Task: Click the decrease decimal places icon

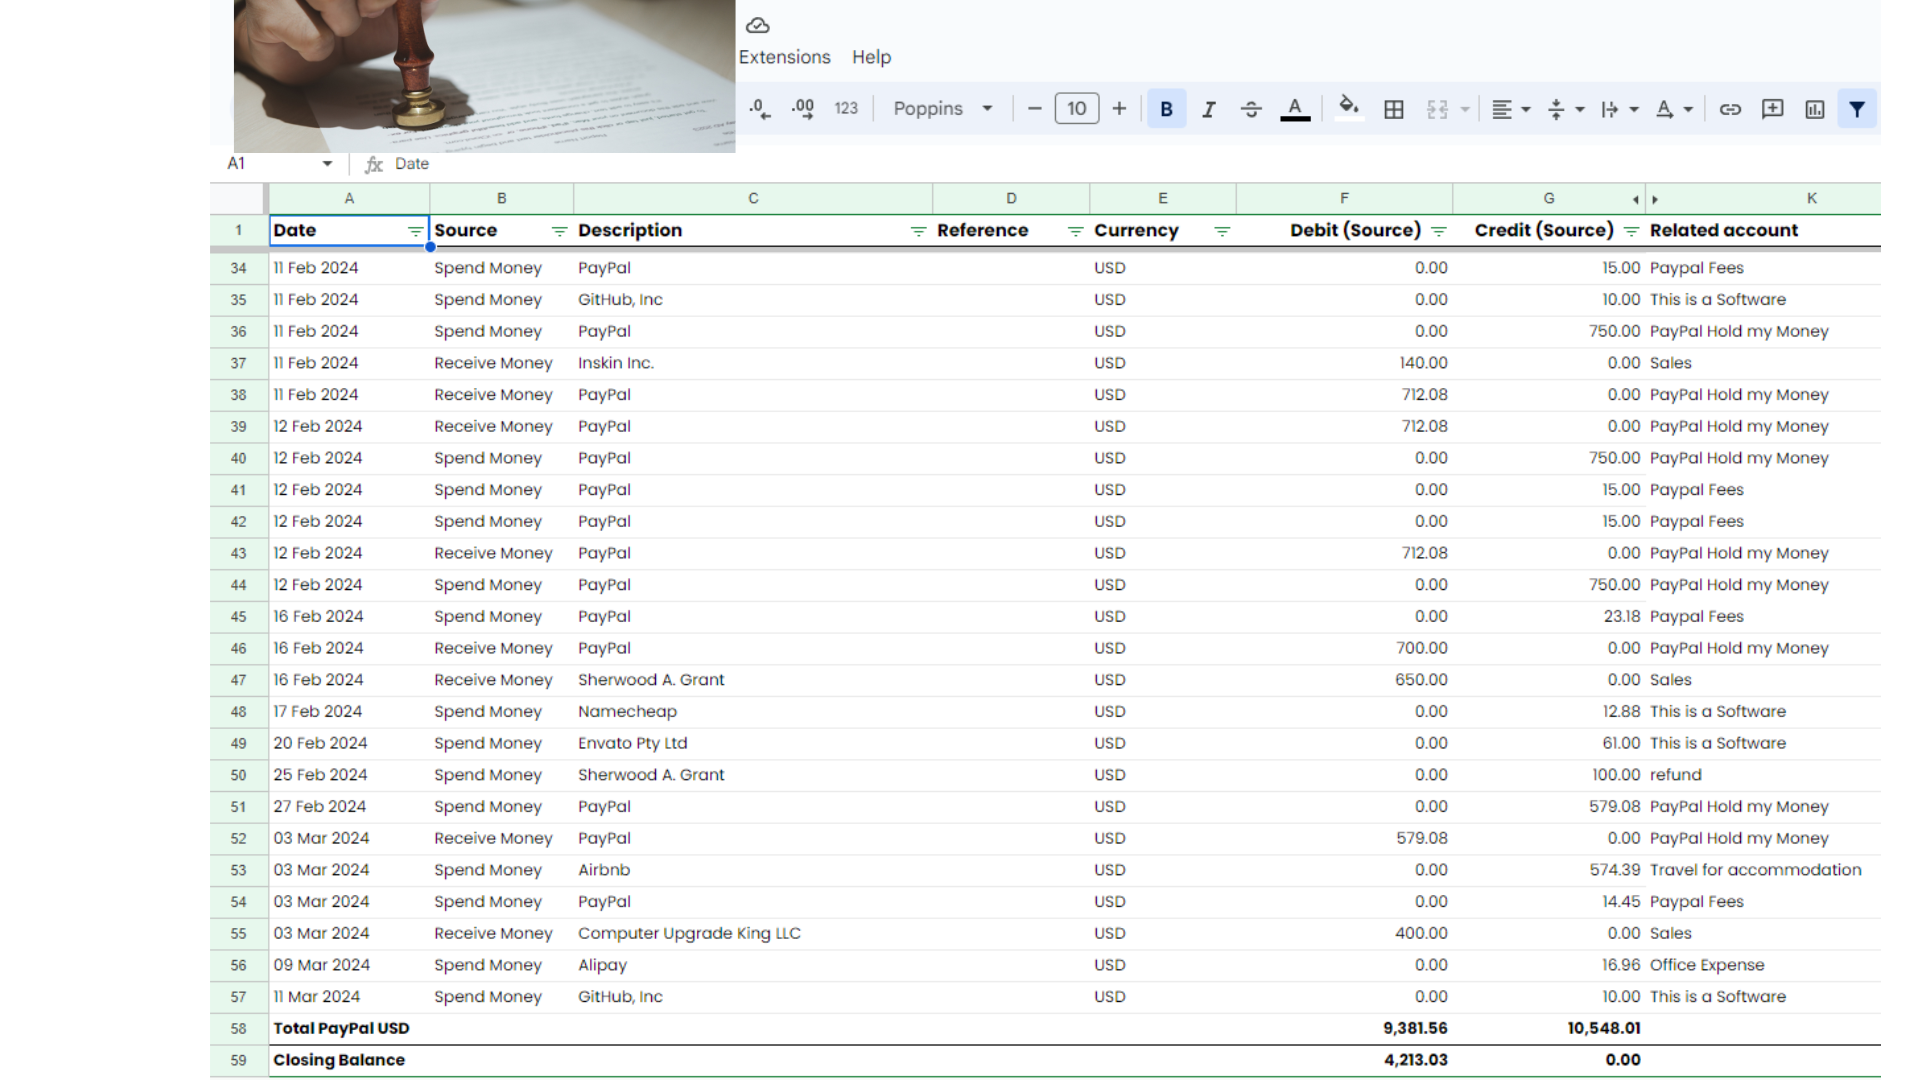Action: [759, 109]
